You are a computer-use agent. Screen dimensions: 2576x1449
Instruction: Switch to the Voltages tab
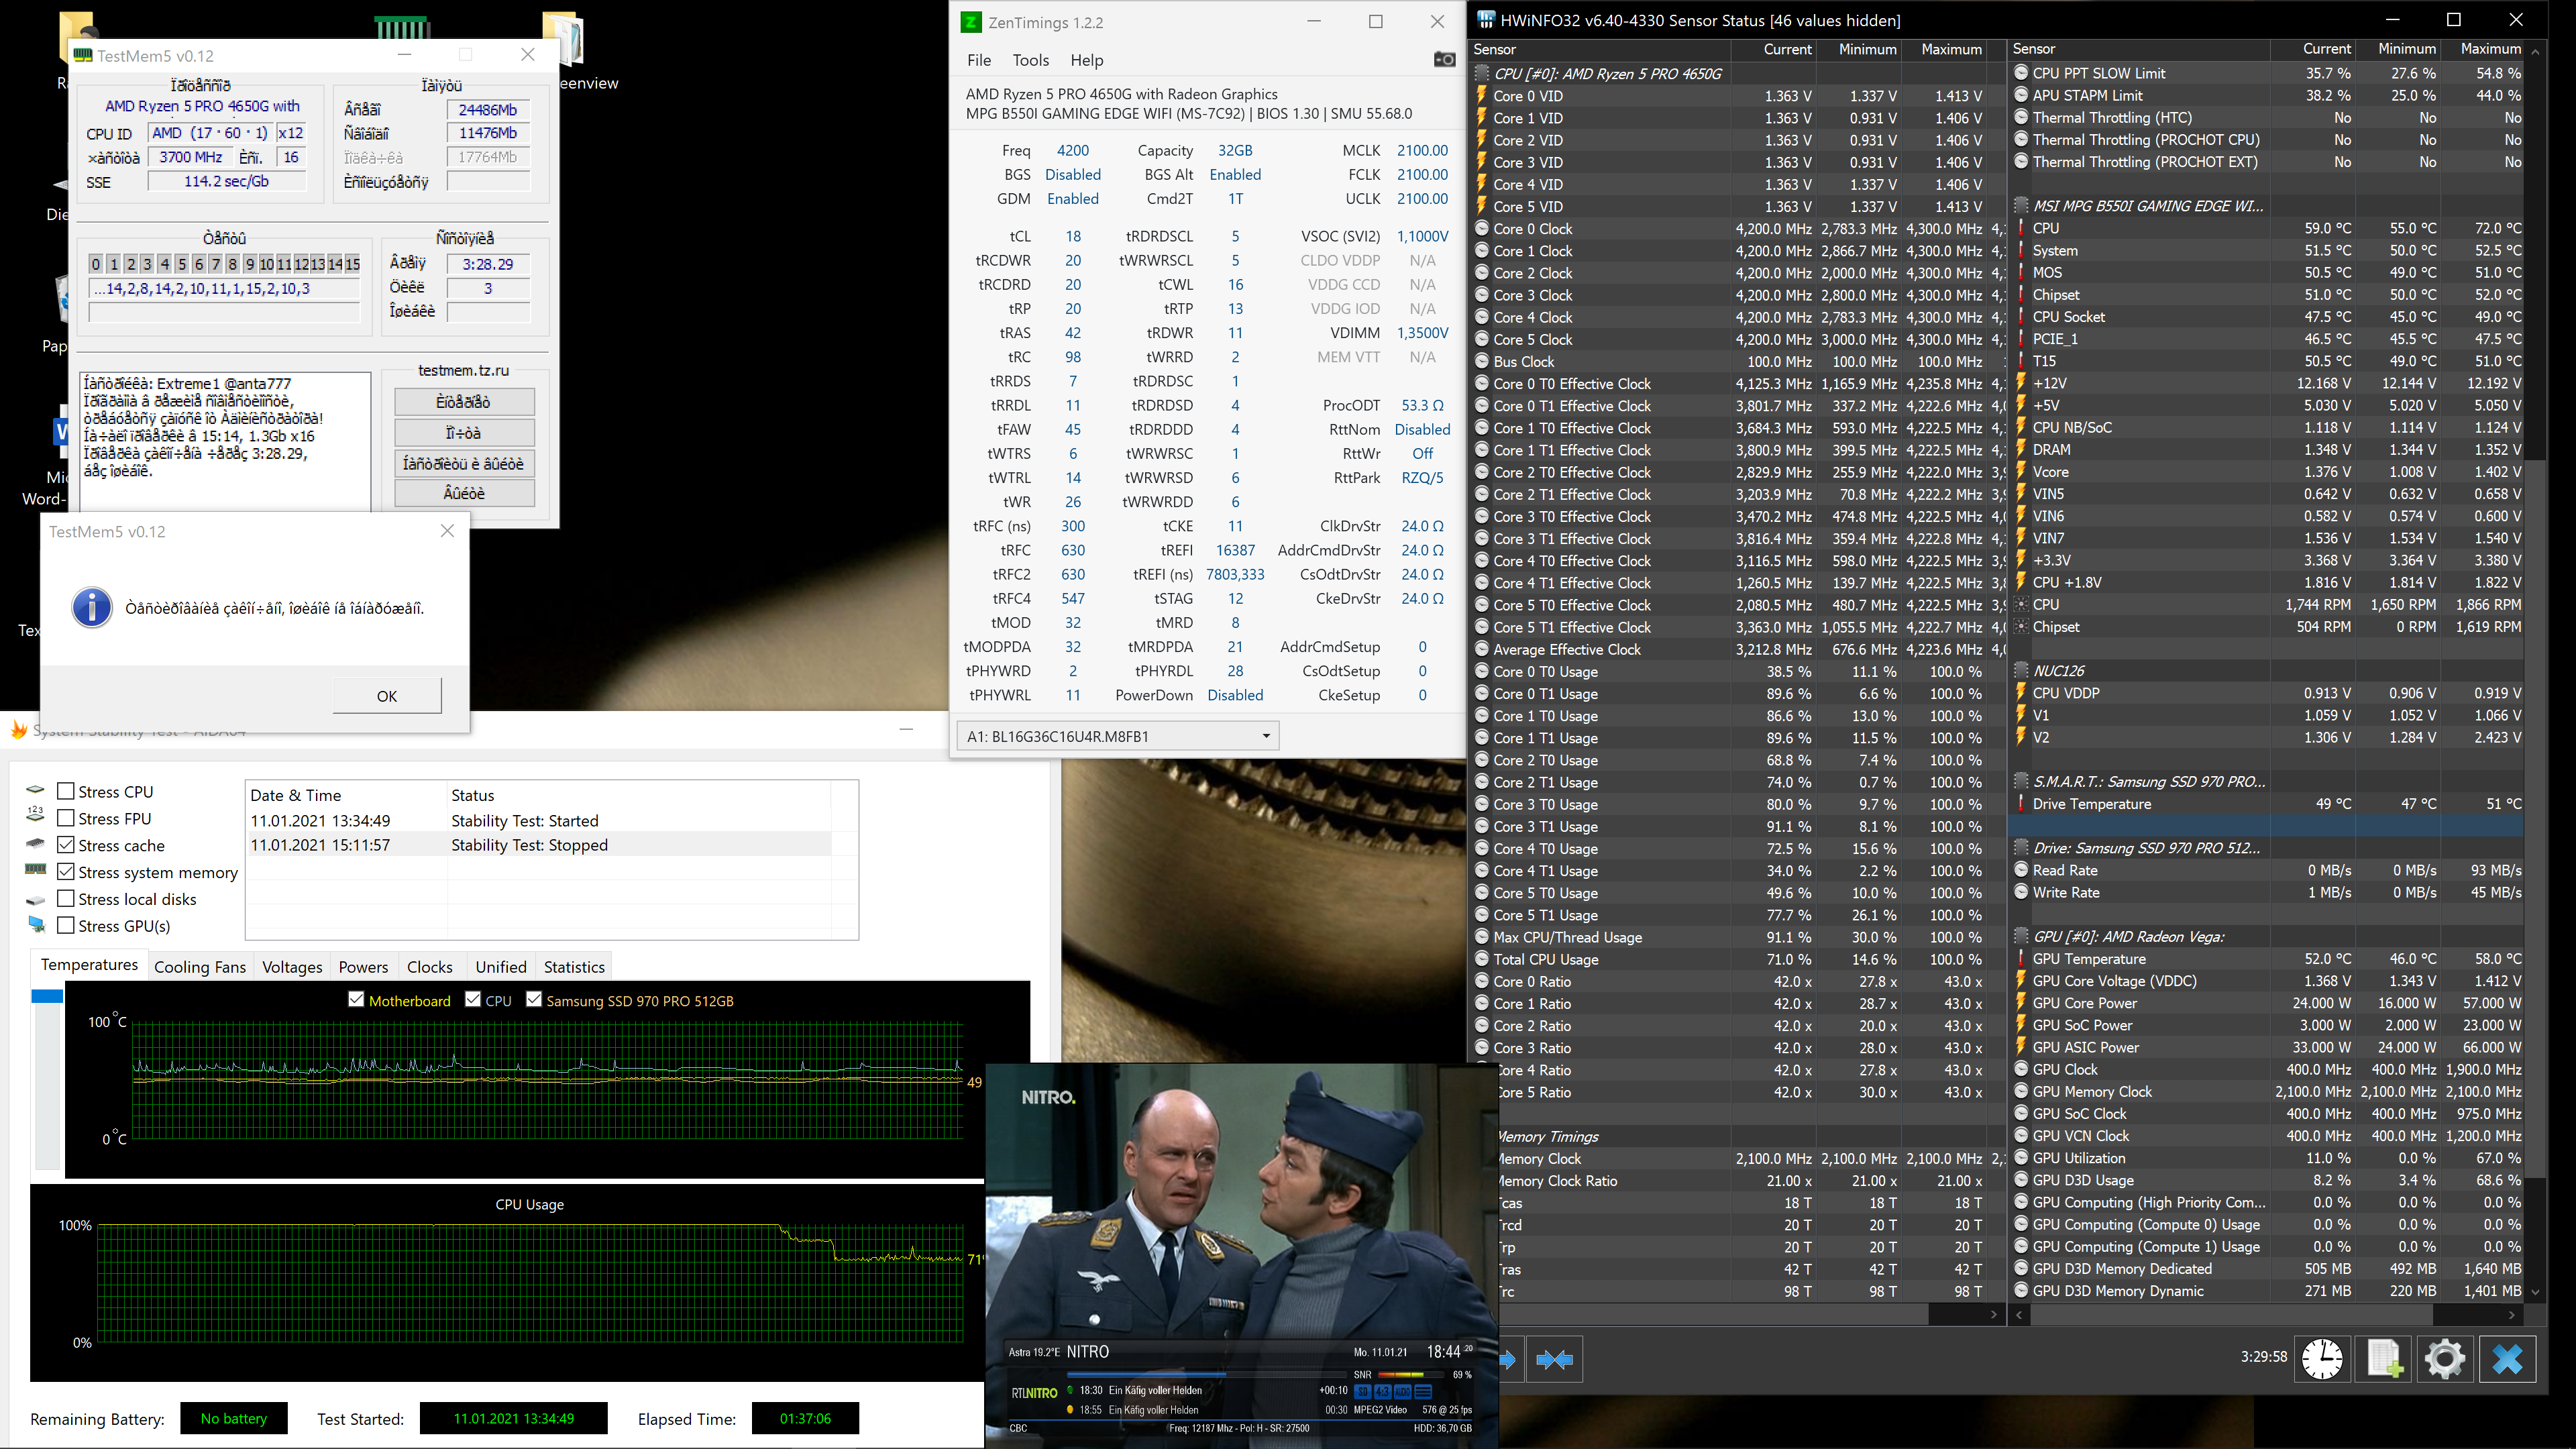click(292, 967)
